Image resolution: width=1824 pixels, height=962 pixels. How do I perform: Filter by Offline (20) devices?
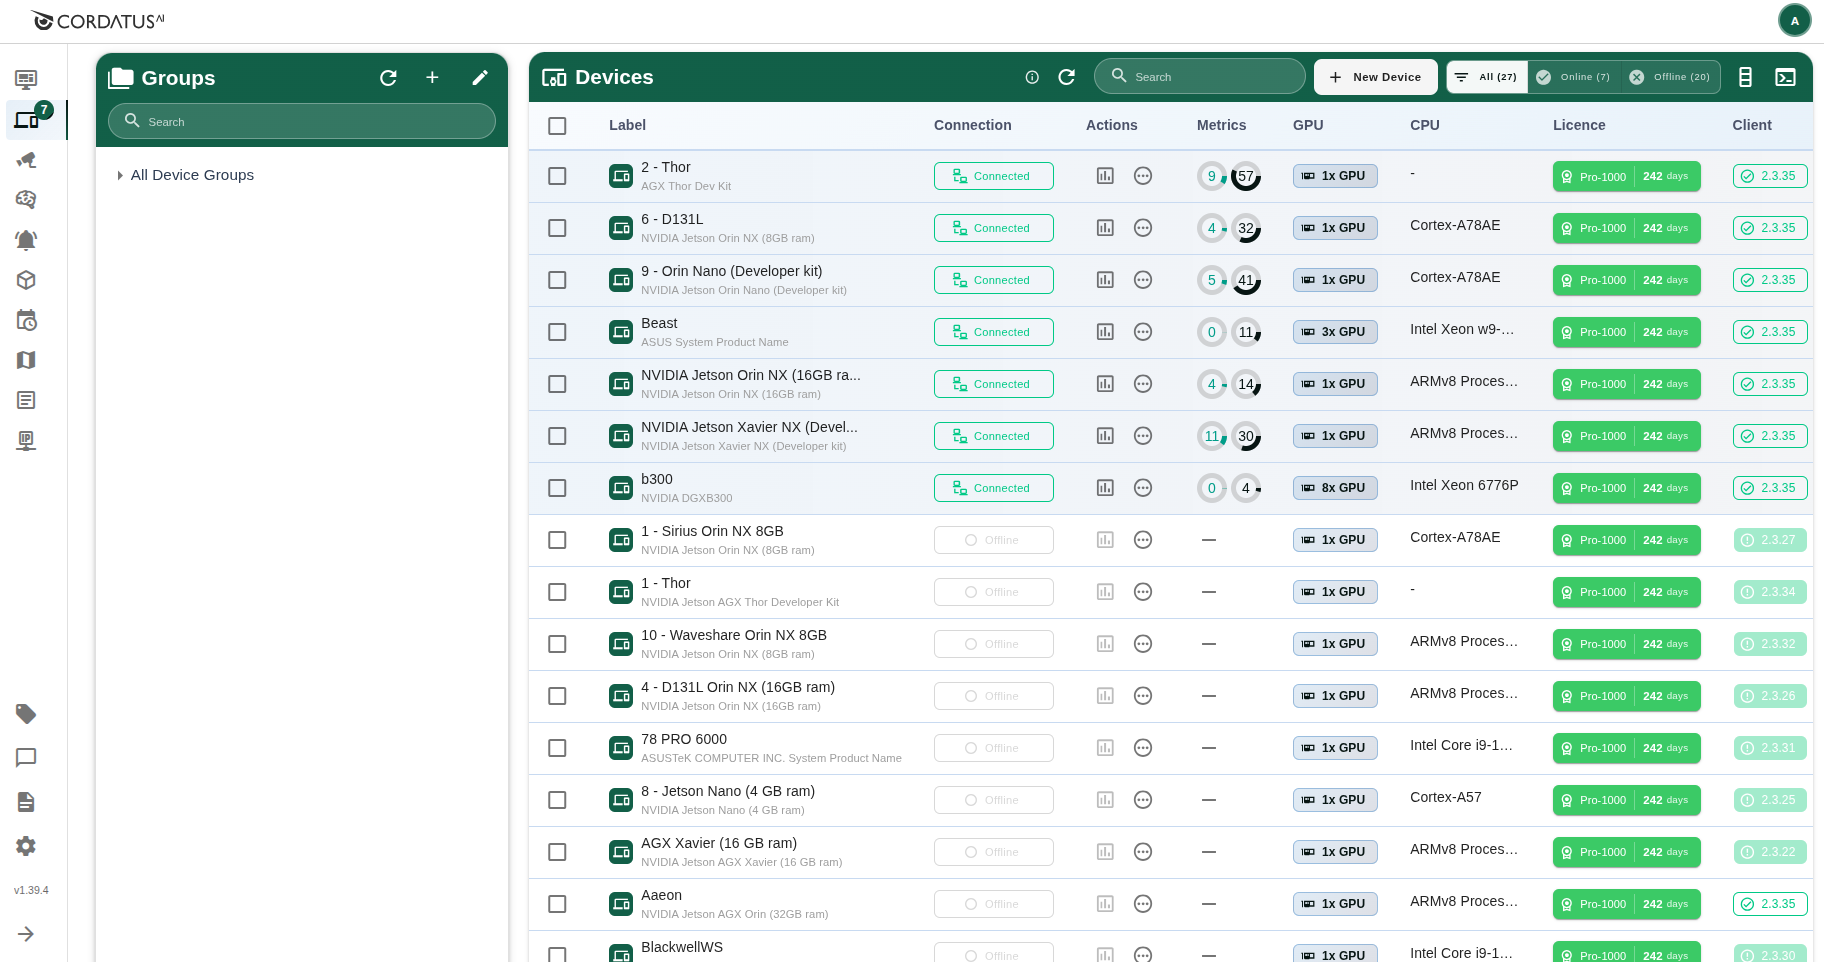click(x=1670, y=77)
